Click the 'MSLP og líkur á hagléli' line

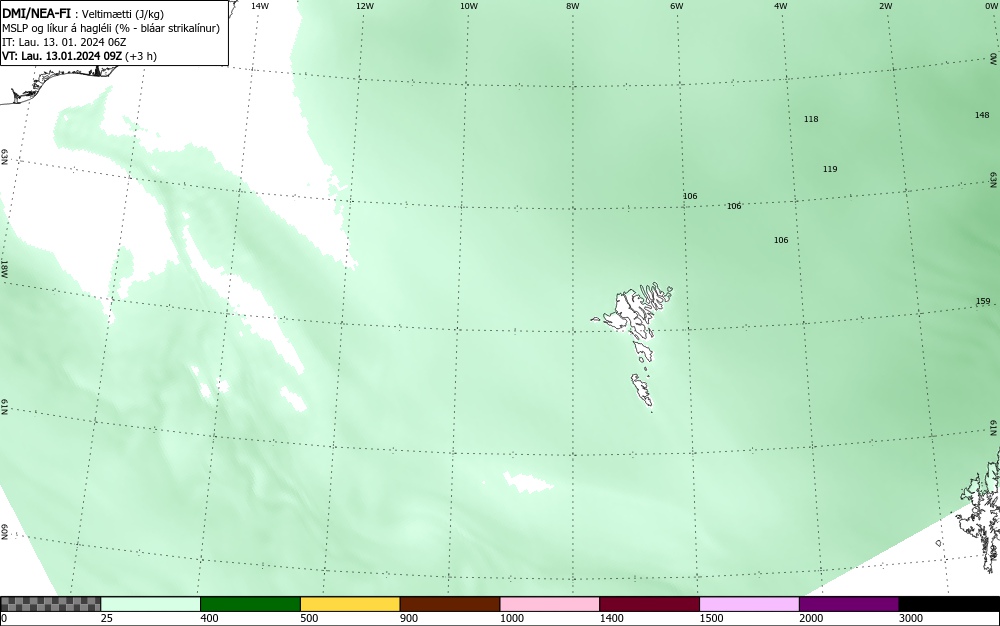(x=111, y=28)
